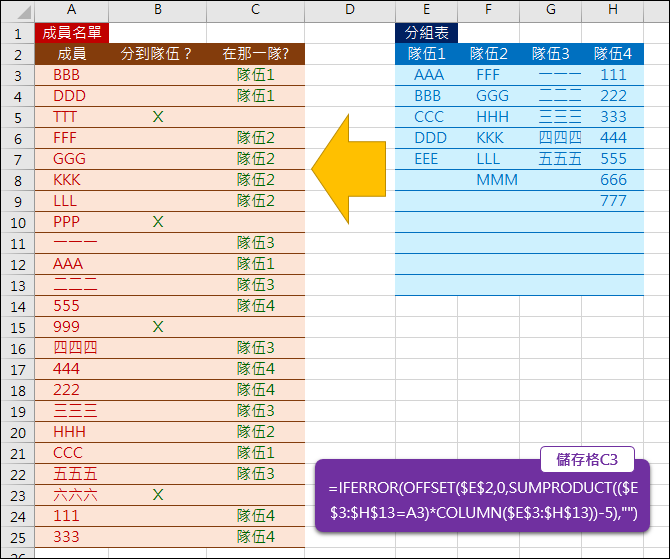The image size is (670, 559).
Task: Select member cell BBB in column A
Action: tap(72, 75)
